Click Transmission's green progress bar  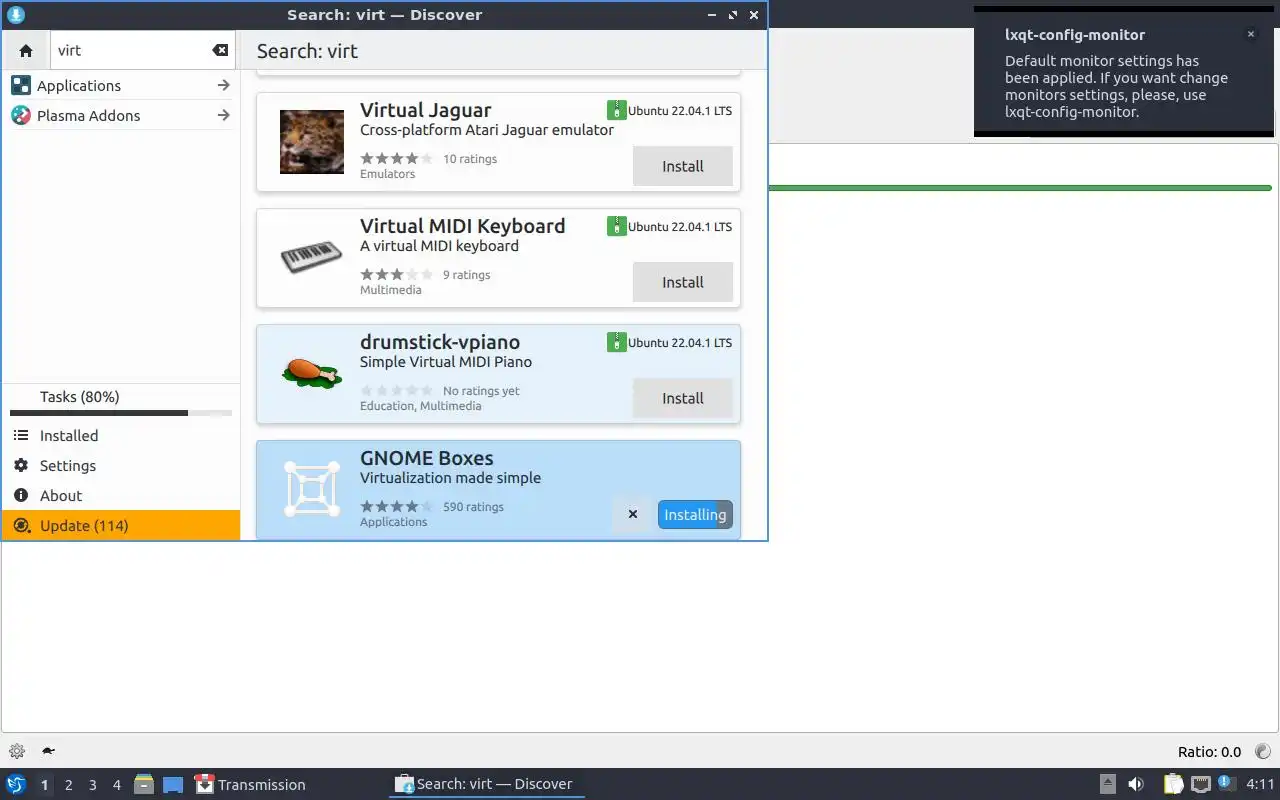tap(1020, 187)
